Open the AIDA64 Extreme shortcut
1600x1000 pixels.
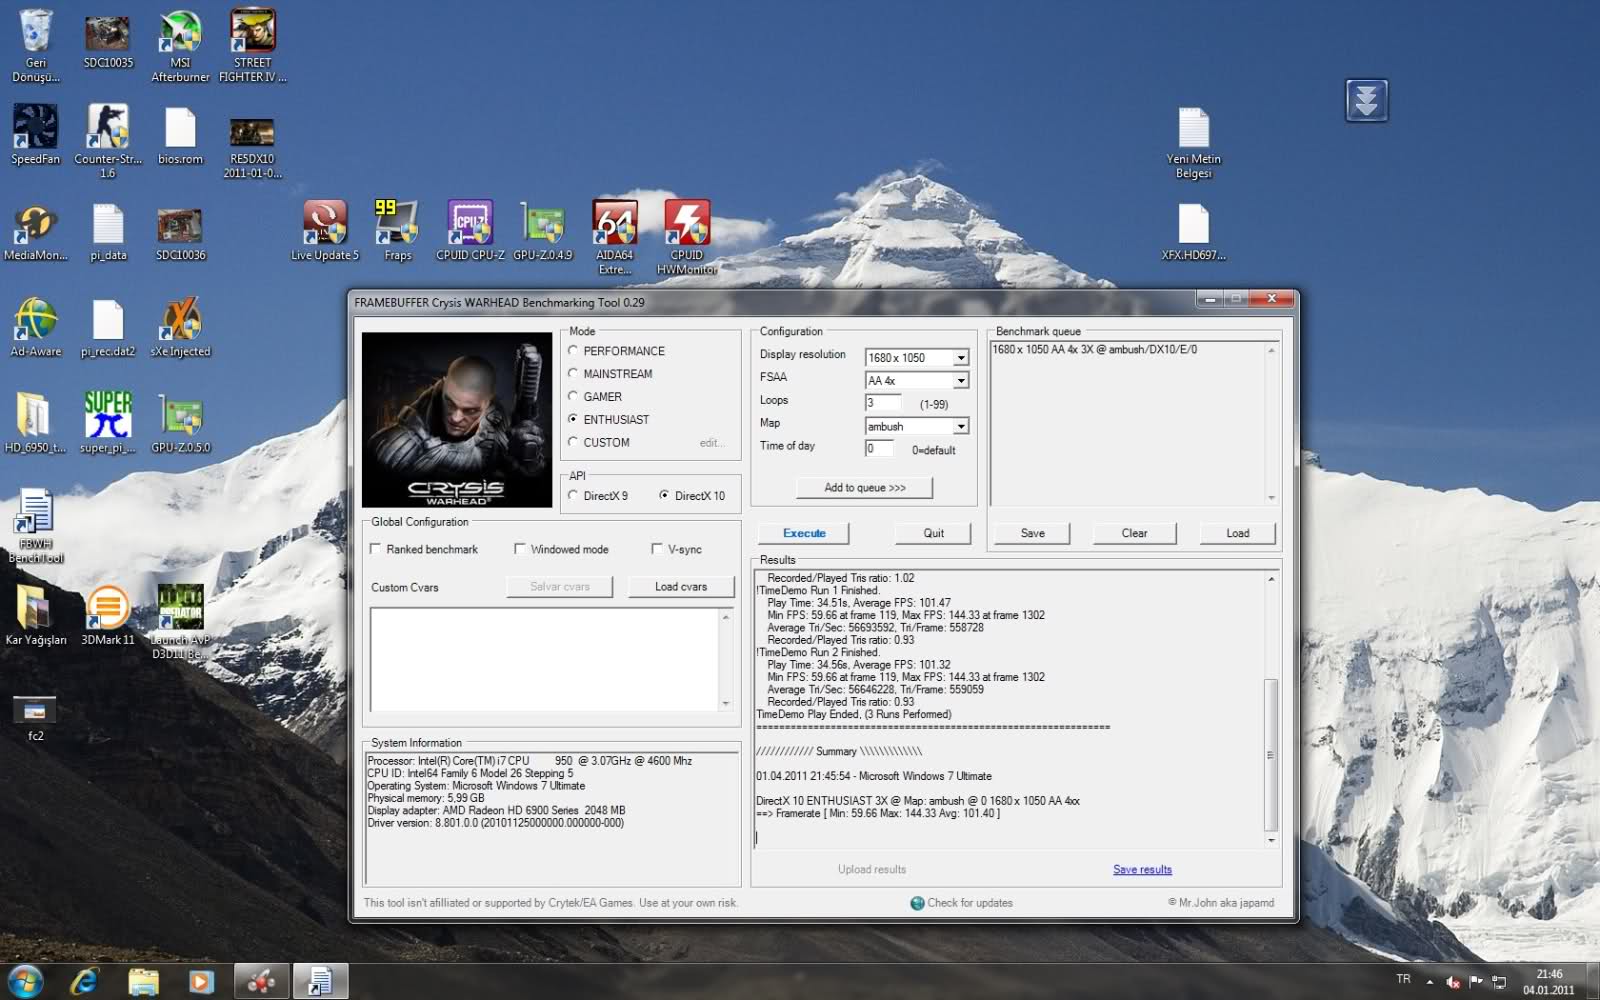615,238
